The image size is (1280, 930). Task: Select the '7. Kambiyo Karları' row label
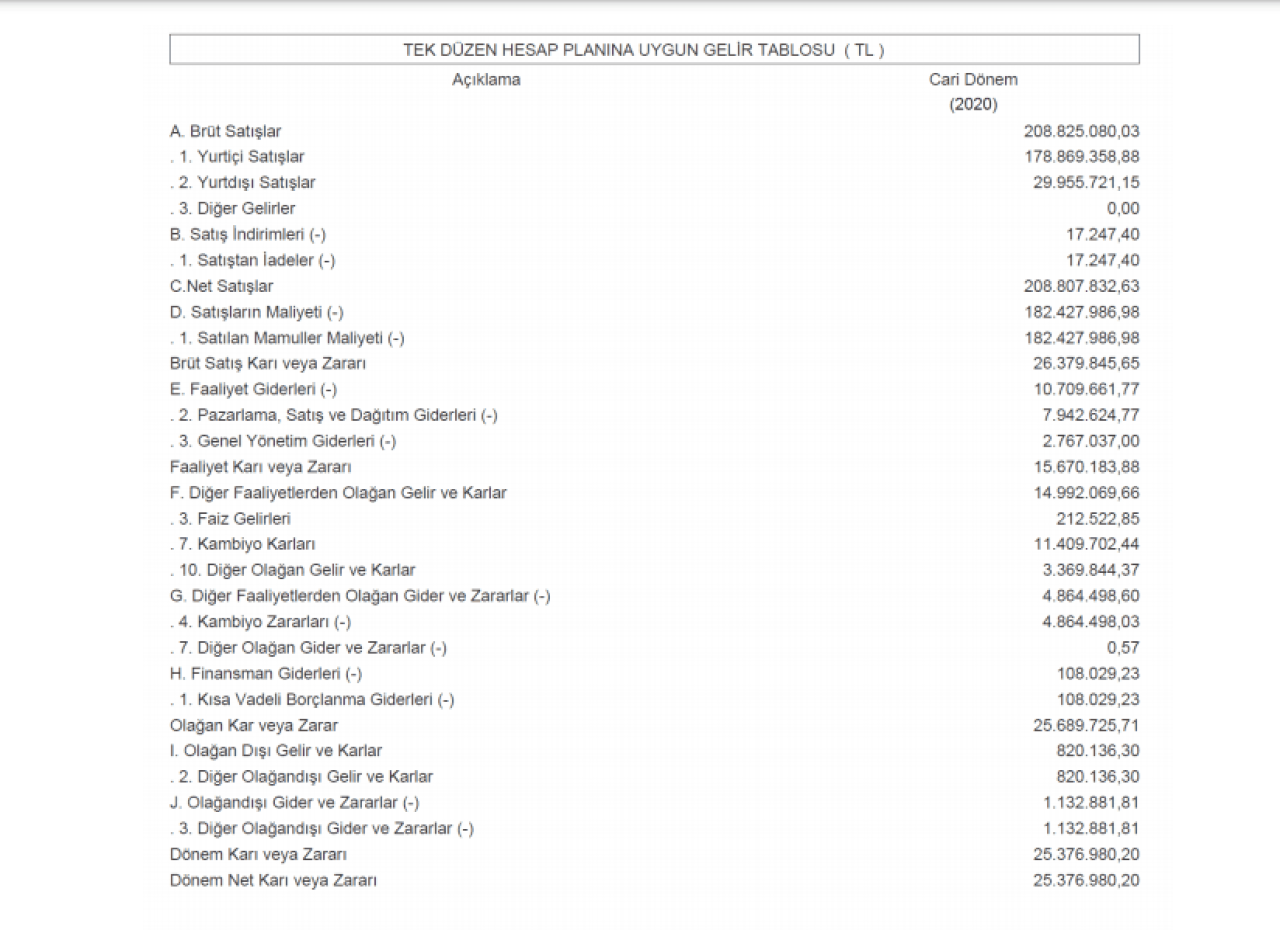pyautogui.click(x=242, y=544)
